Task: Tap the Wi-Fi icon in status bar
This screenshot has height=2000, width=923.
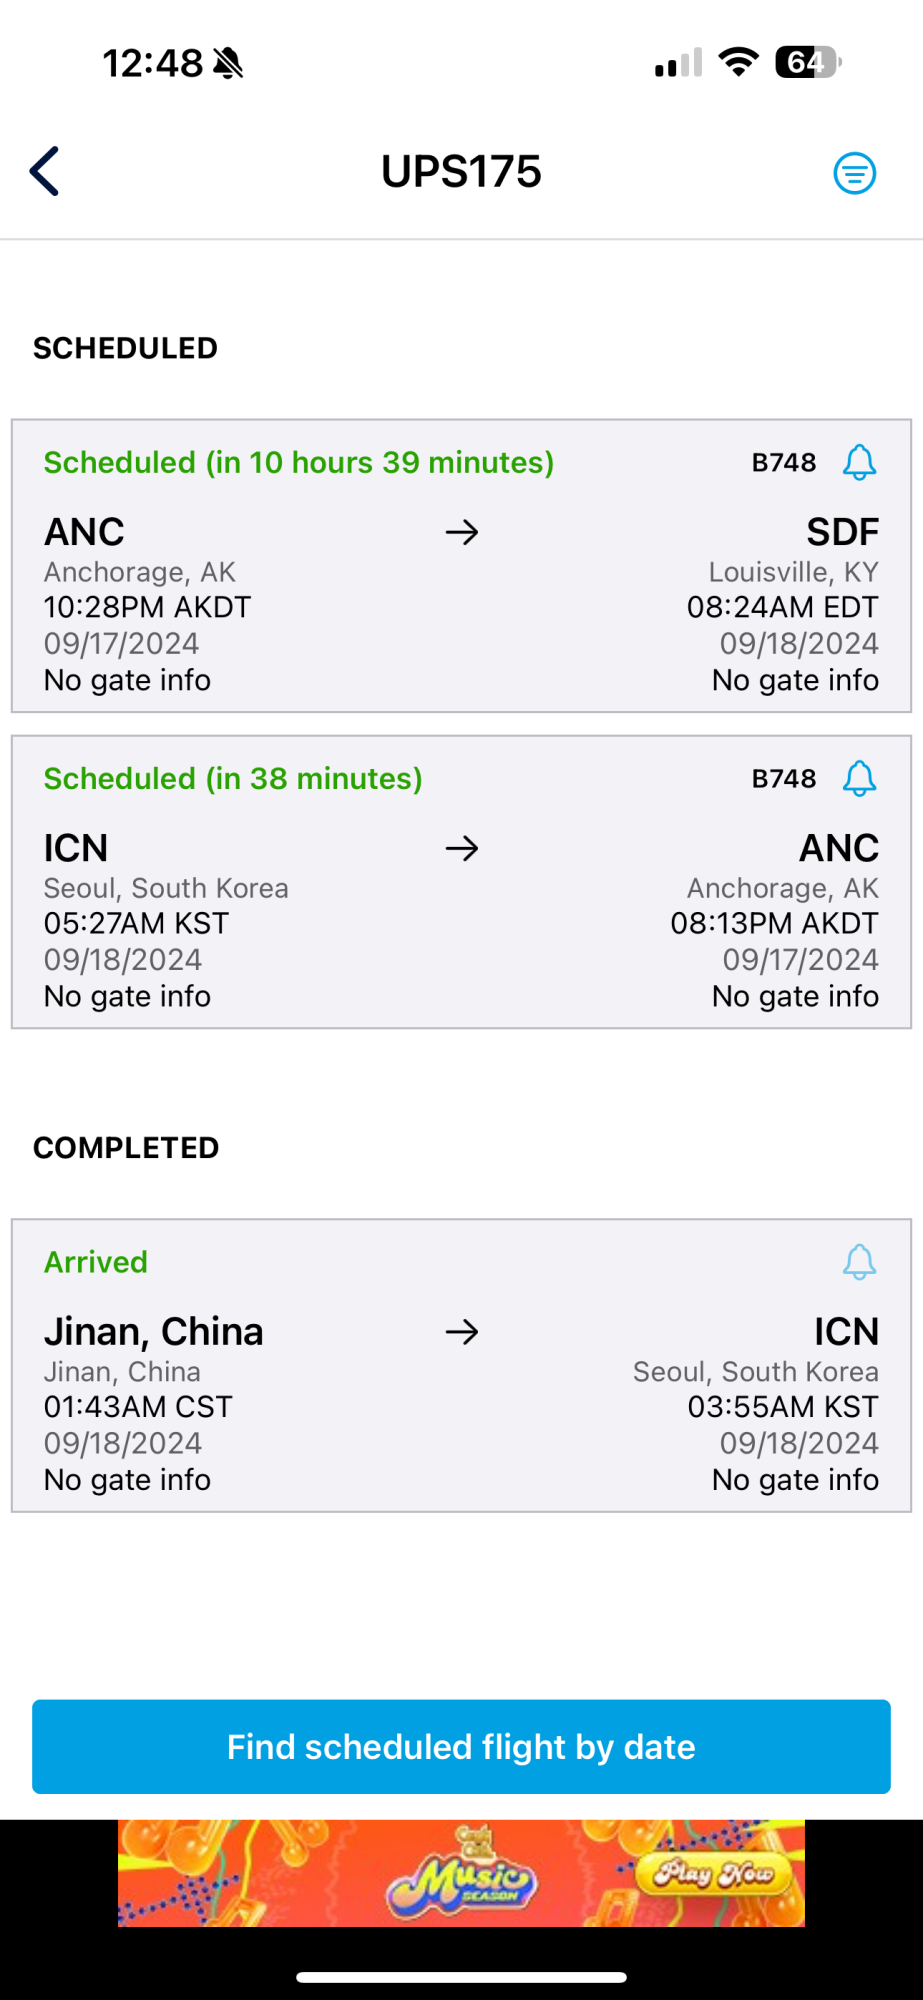Action: [x=738, y=62]
